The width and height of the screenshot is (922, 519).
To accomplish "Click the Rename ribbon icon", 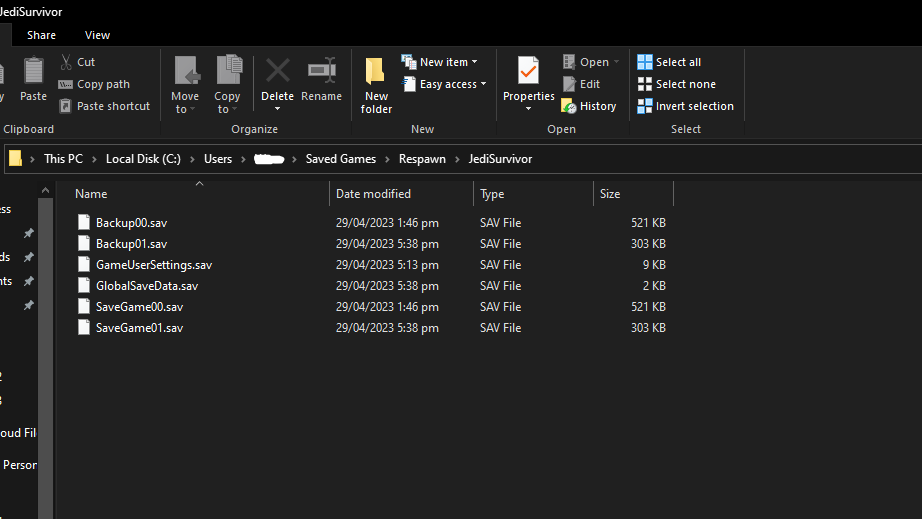I will point(321,72).
